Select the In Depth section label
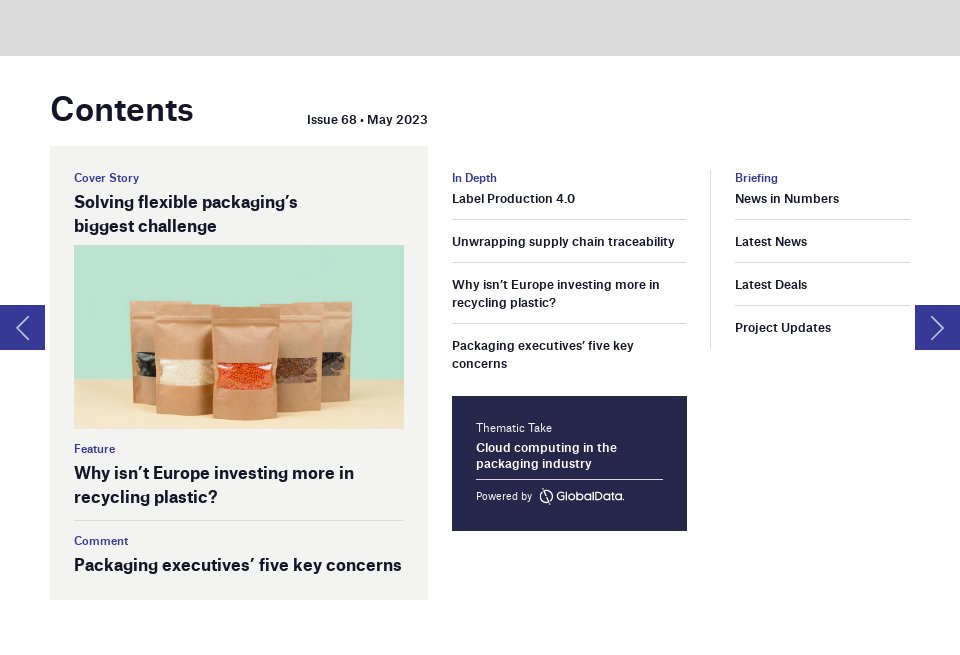960x655 pixels. tap(474, 178)
